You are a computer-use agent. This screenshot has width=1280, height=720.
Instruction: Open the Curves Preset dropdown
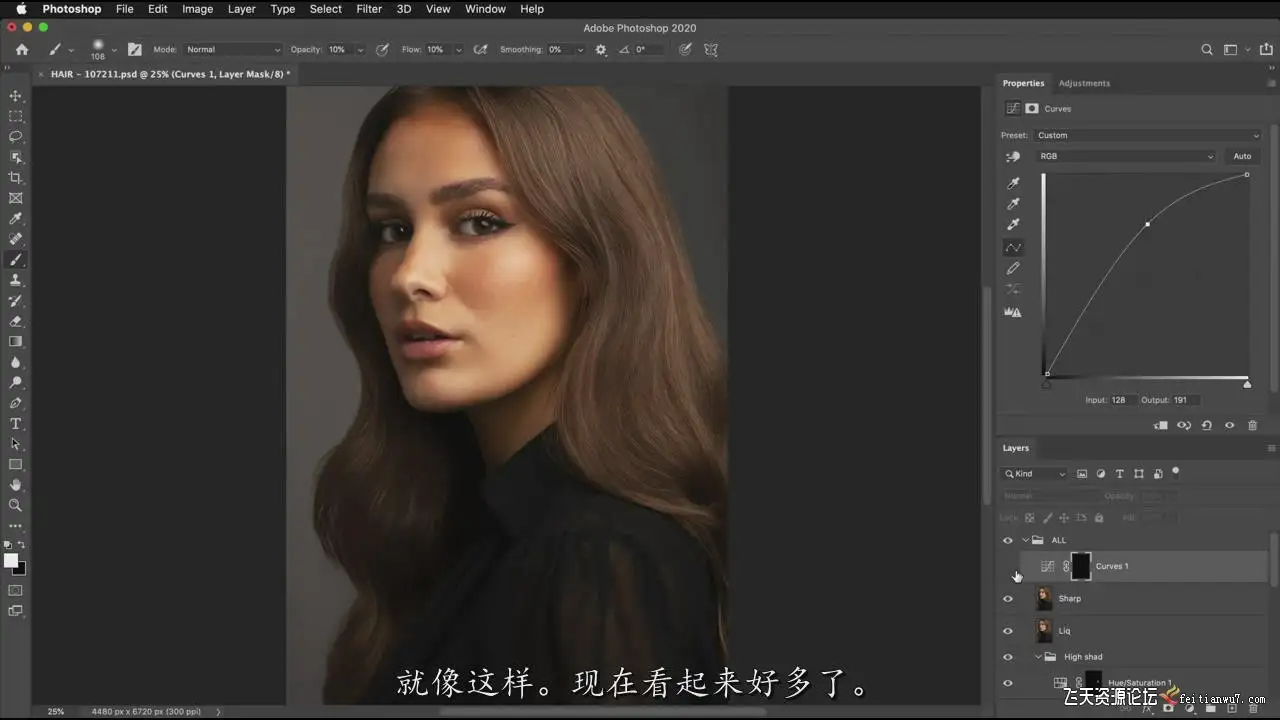tap(1148, 135)
